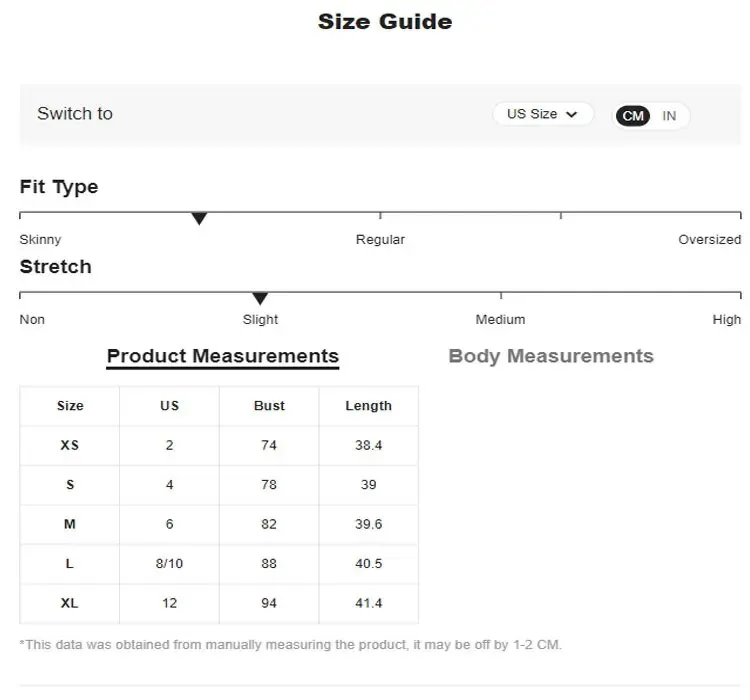
Task: Switch measurement units to IN
Action: 669,116
